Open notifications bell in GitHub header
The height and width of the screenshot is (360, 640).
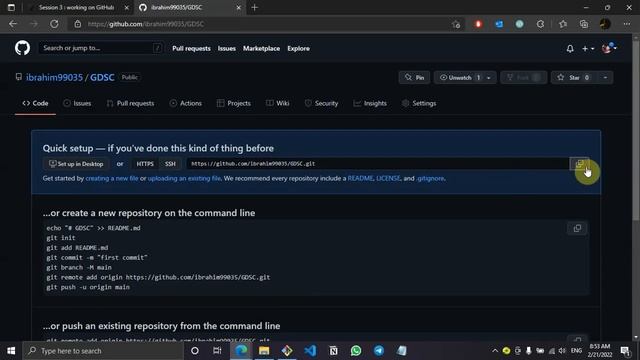[570, 49]
